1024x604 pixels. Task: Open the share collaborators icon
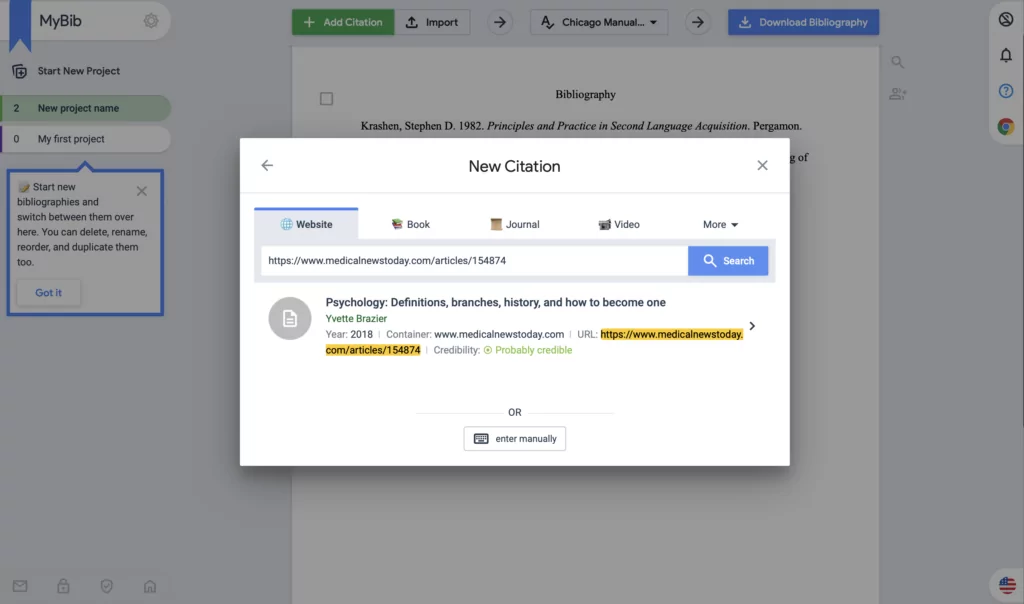[897, 94]
